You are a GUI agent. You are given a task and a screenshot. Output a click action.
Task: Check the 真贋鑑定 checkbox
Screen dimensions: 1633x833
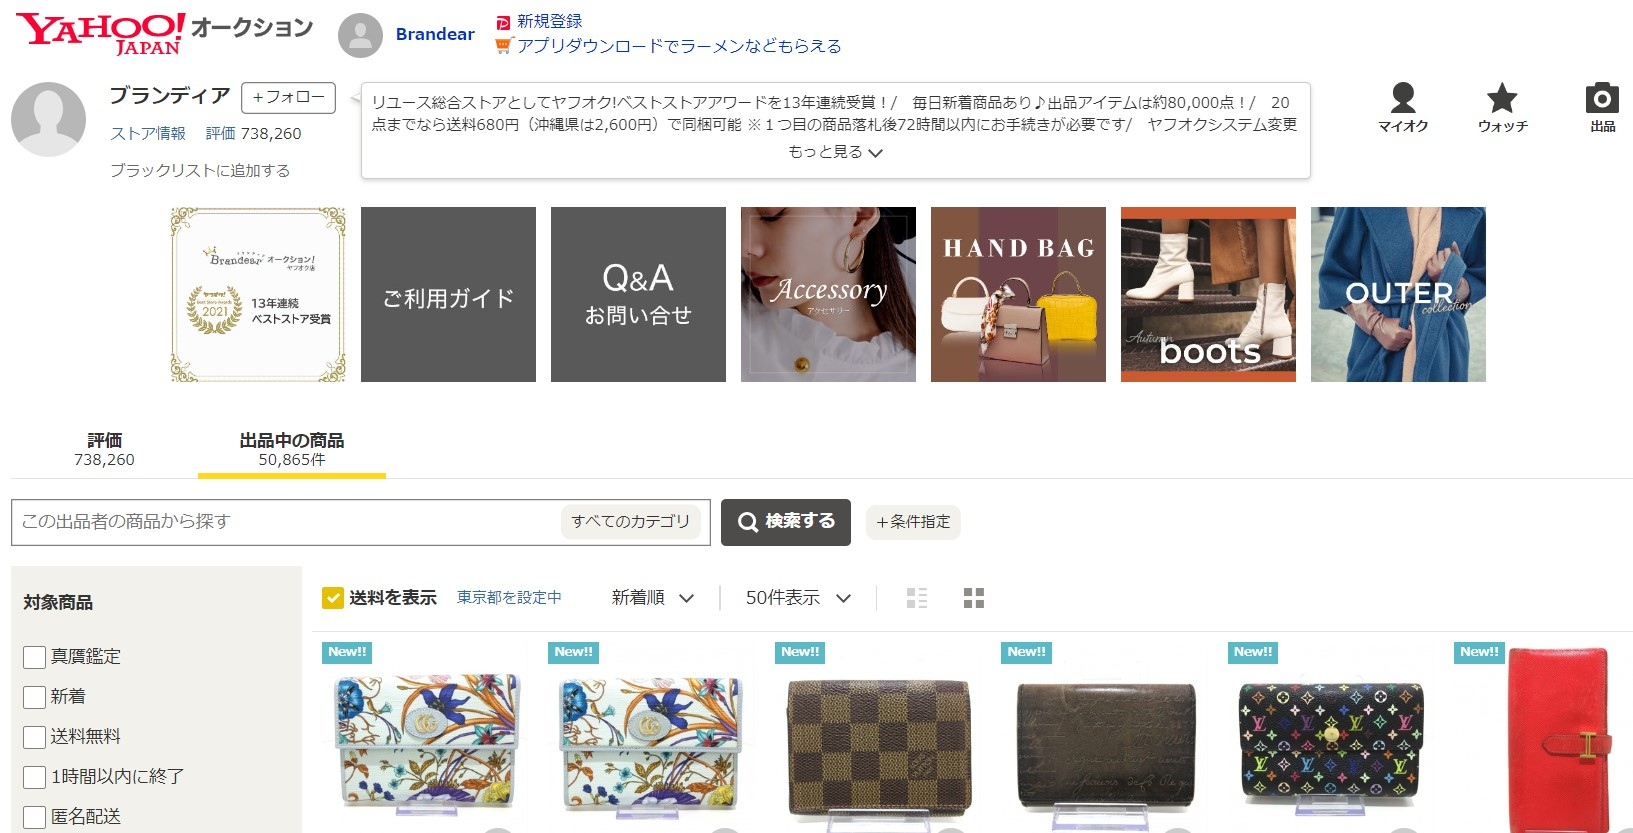[34, 657]
